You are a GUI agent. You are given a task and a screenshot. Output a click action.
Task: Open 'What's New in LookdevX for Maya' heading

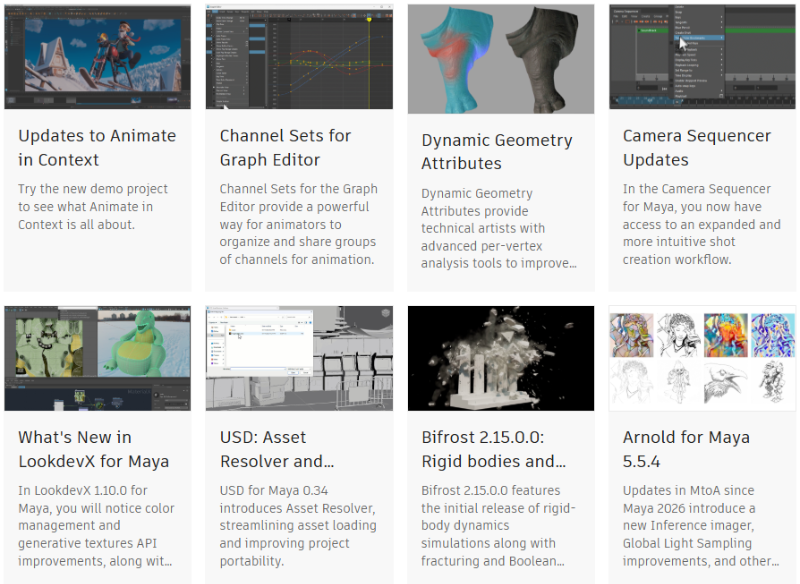click(94, 449)
